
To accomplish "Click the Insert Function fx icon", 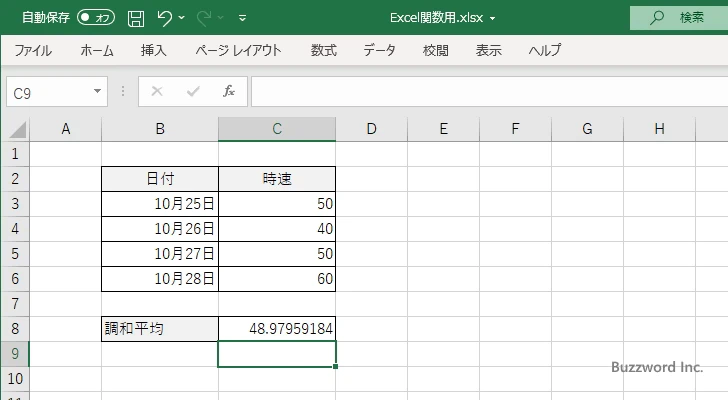I will (229, 91).
